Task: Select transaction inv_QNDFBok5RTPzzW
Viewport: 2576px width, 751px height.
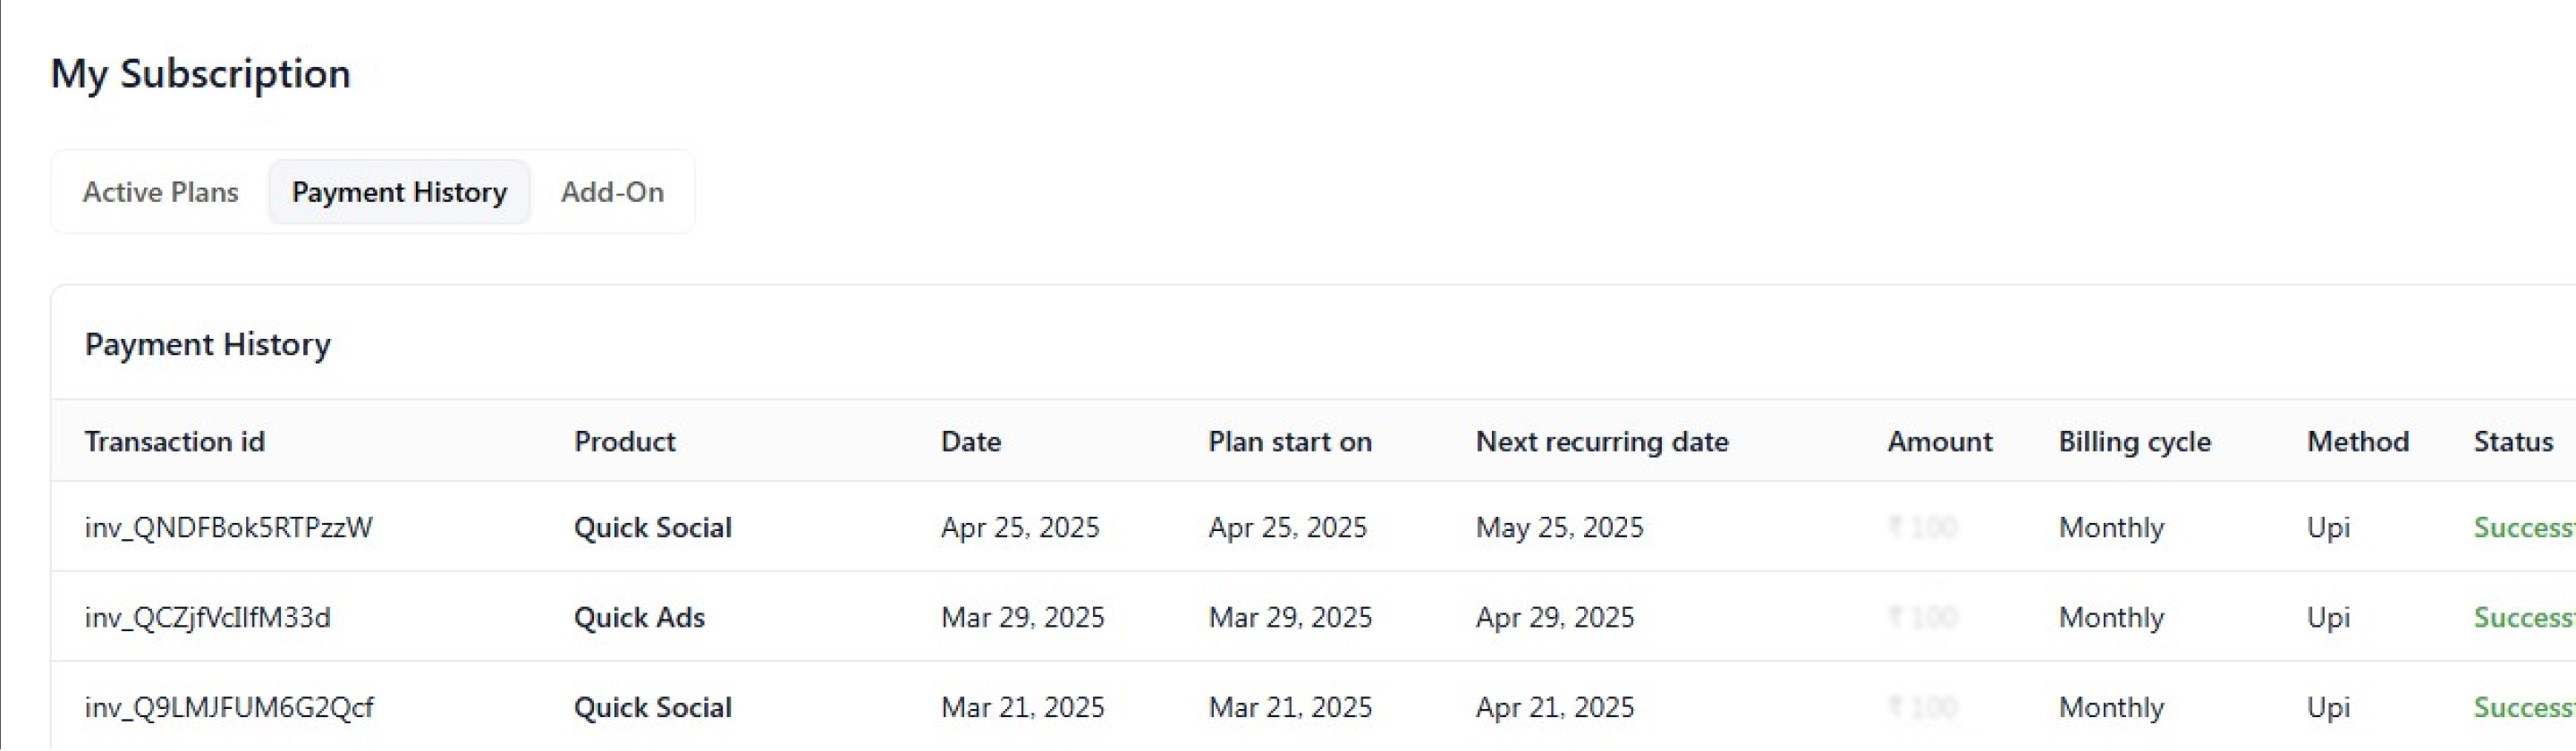Action: tap(228, 528)
